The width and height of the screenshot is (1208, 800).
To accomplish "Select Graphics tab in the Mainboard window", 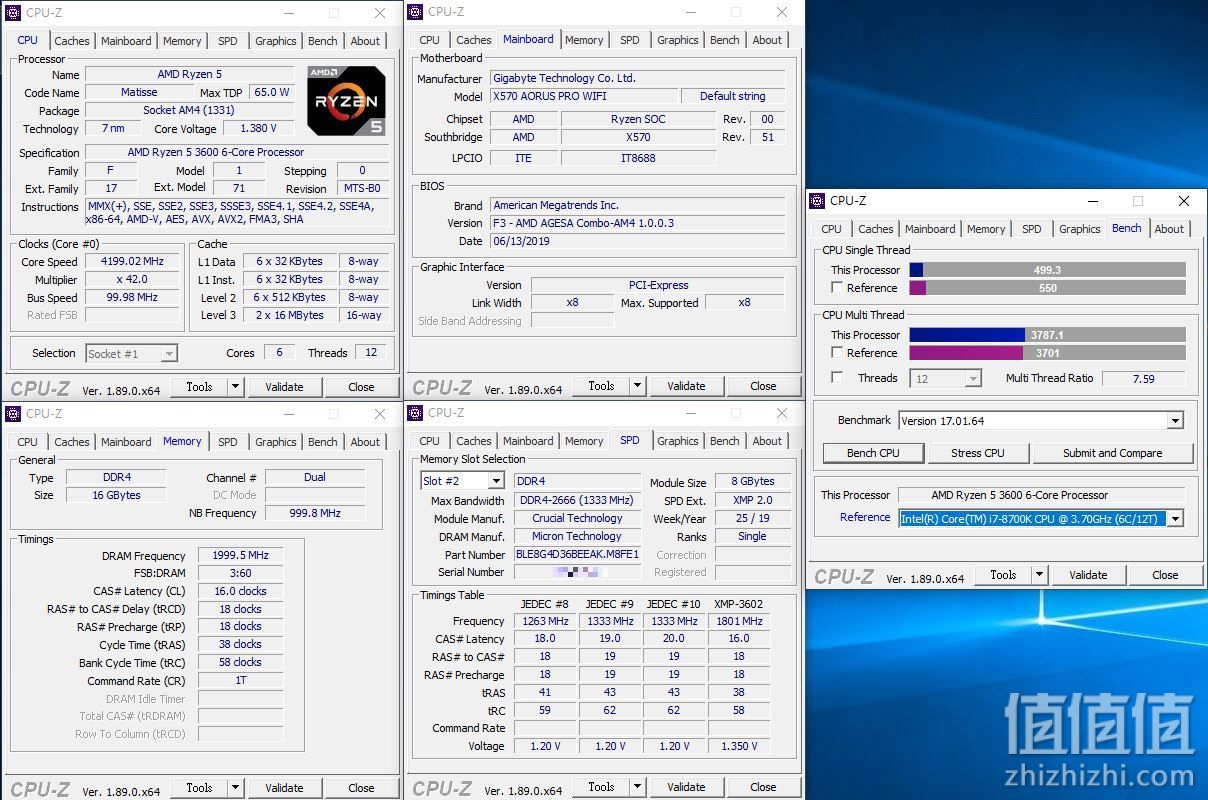I will coord(678,40).
